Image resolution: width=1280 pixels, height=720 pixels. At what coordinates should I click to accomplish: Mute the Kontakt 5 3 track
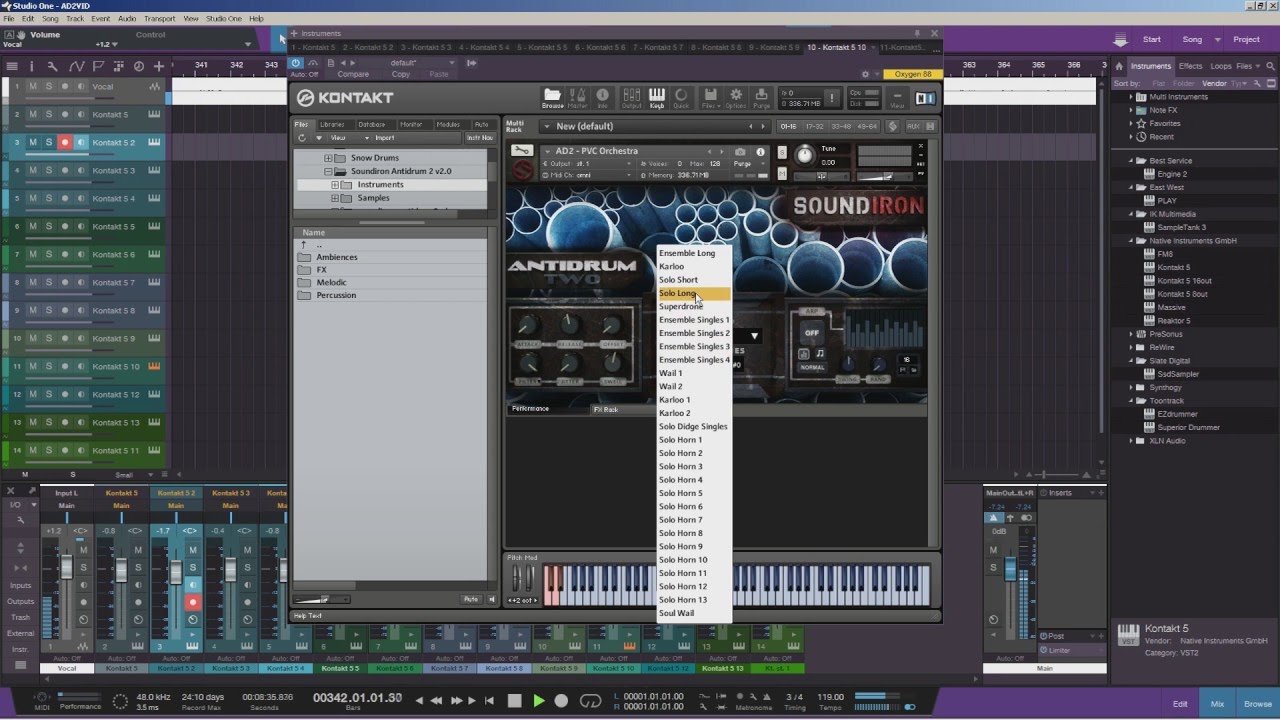tap(32, 171)
